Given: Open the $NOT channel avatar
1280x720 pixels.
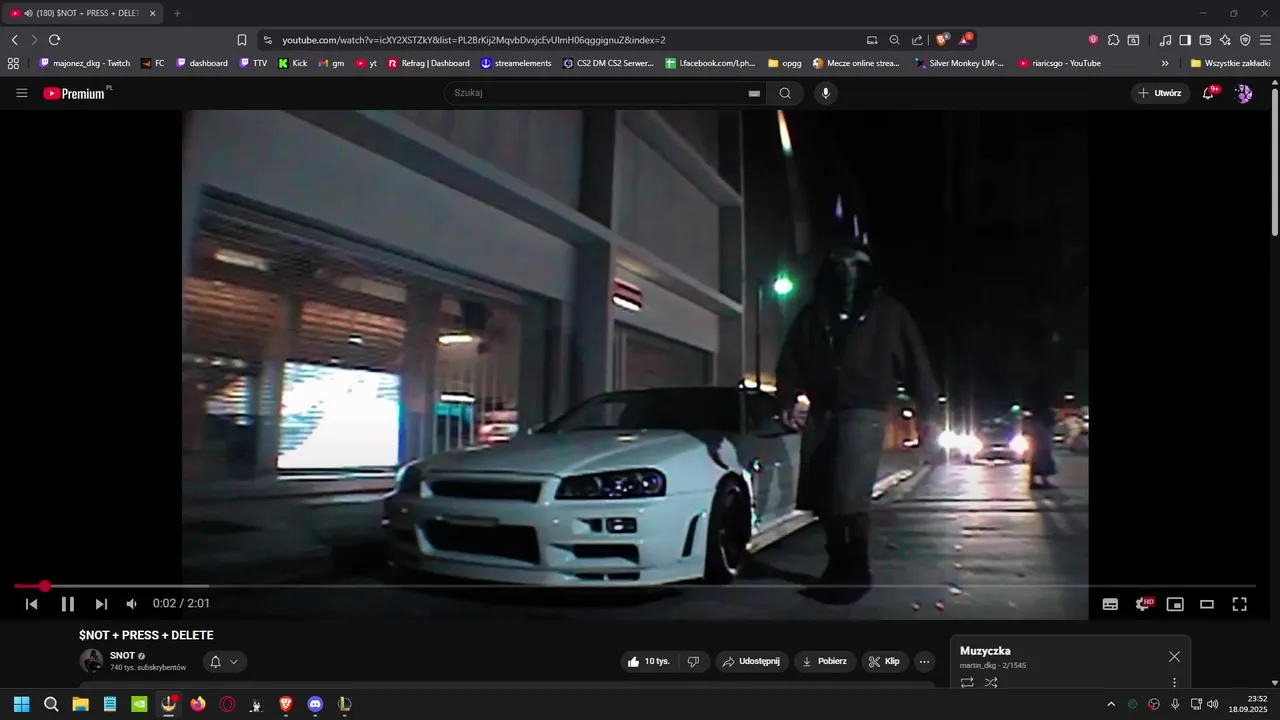Looking at the screenshot, I should click(91, 661).
